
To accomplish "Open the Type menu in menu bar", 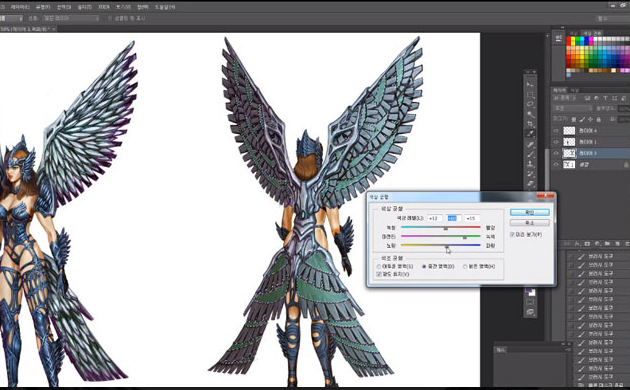I will click(43, 7).
